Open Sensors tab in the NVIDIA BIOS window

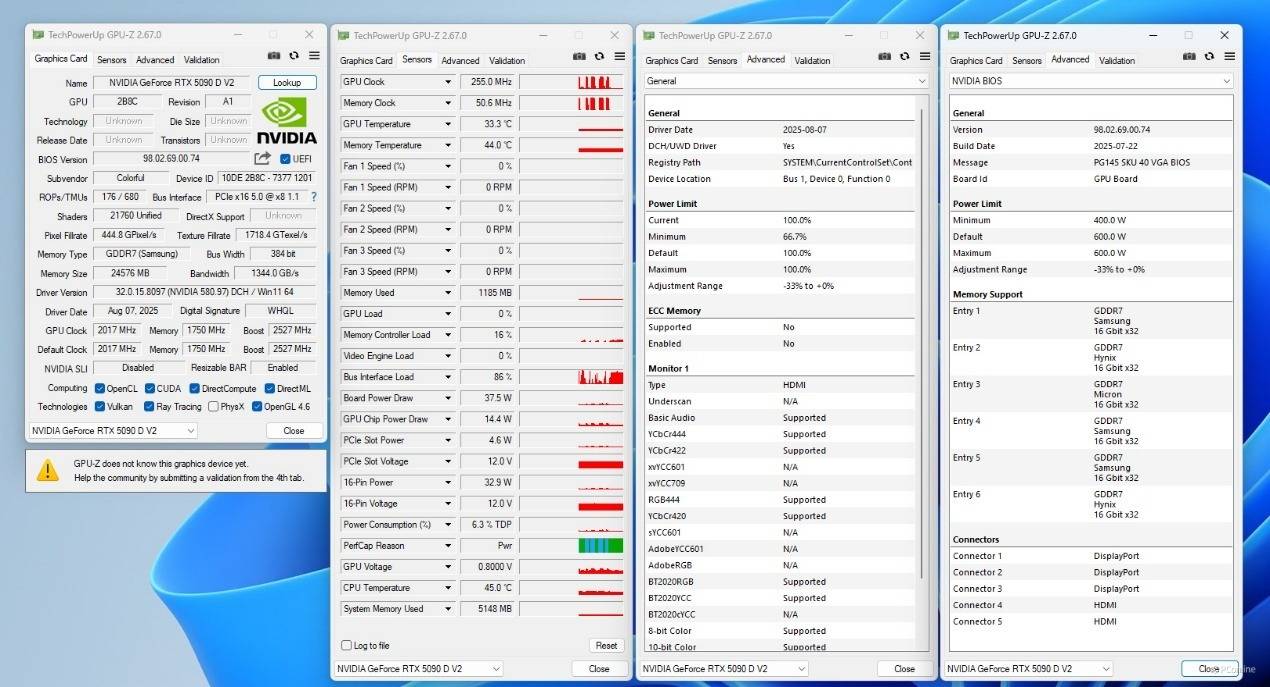[x=1027, y=61]
